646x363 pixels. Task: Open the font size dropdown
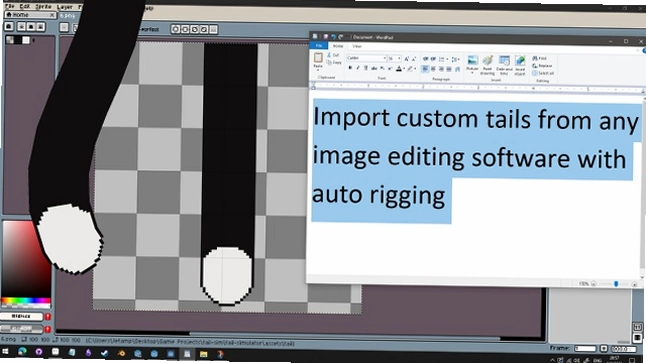(394, 59)
